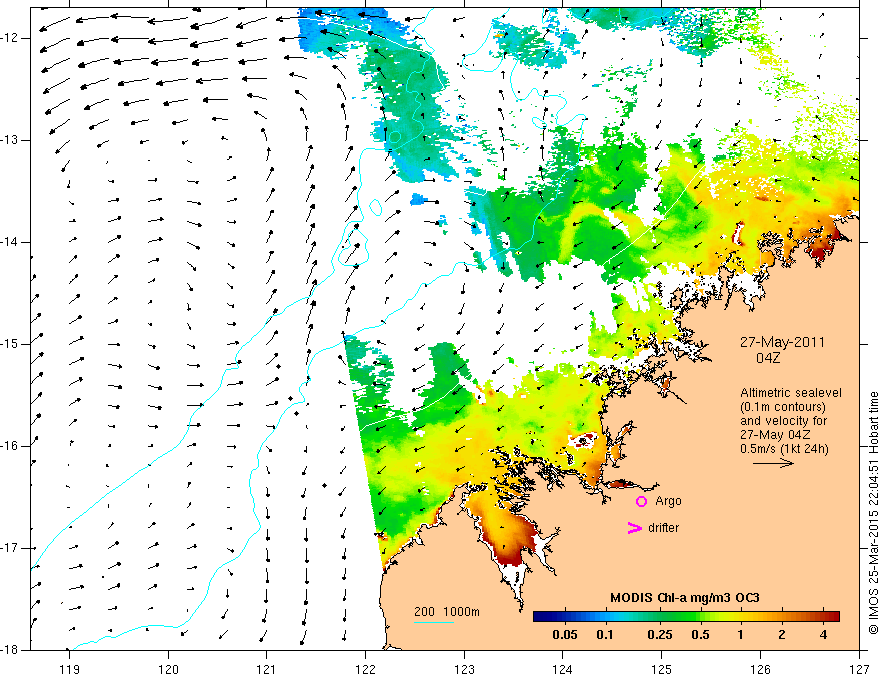The height and width of the screenshot is (680, 880).
Task: Click the 0.1 colorbar tick label
Action: pos(604,635)
